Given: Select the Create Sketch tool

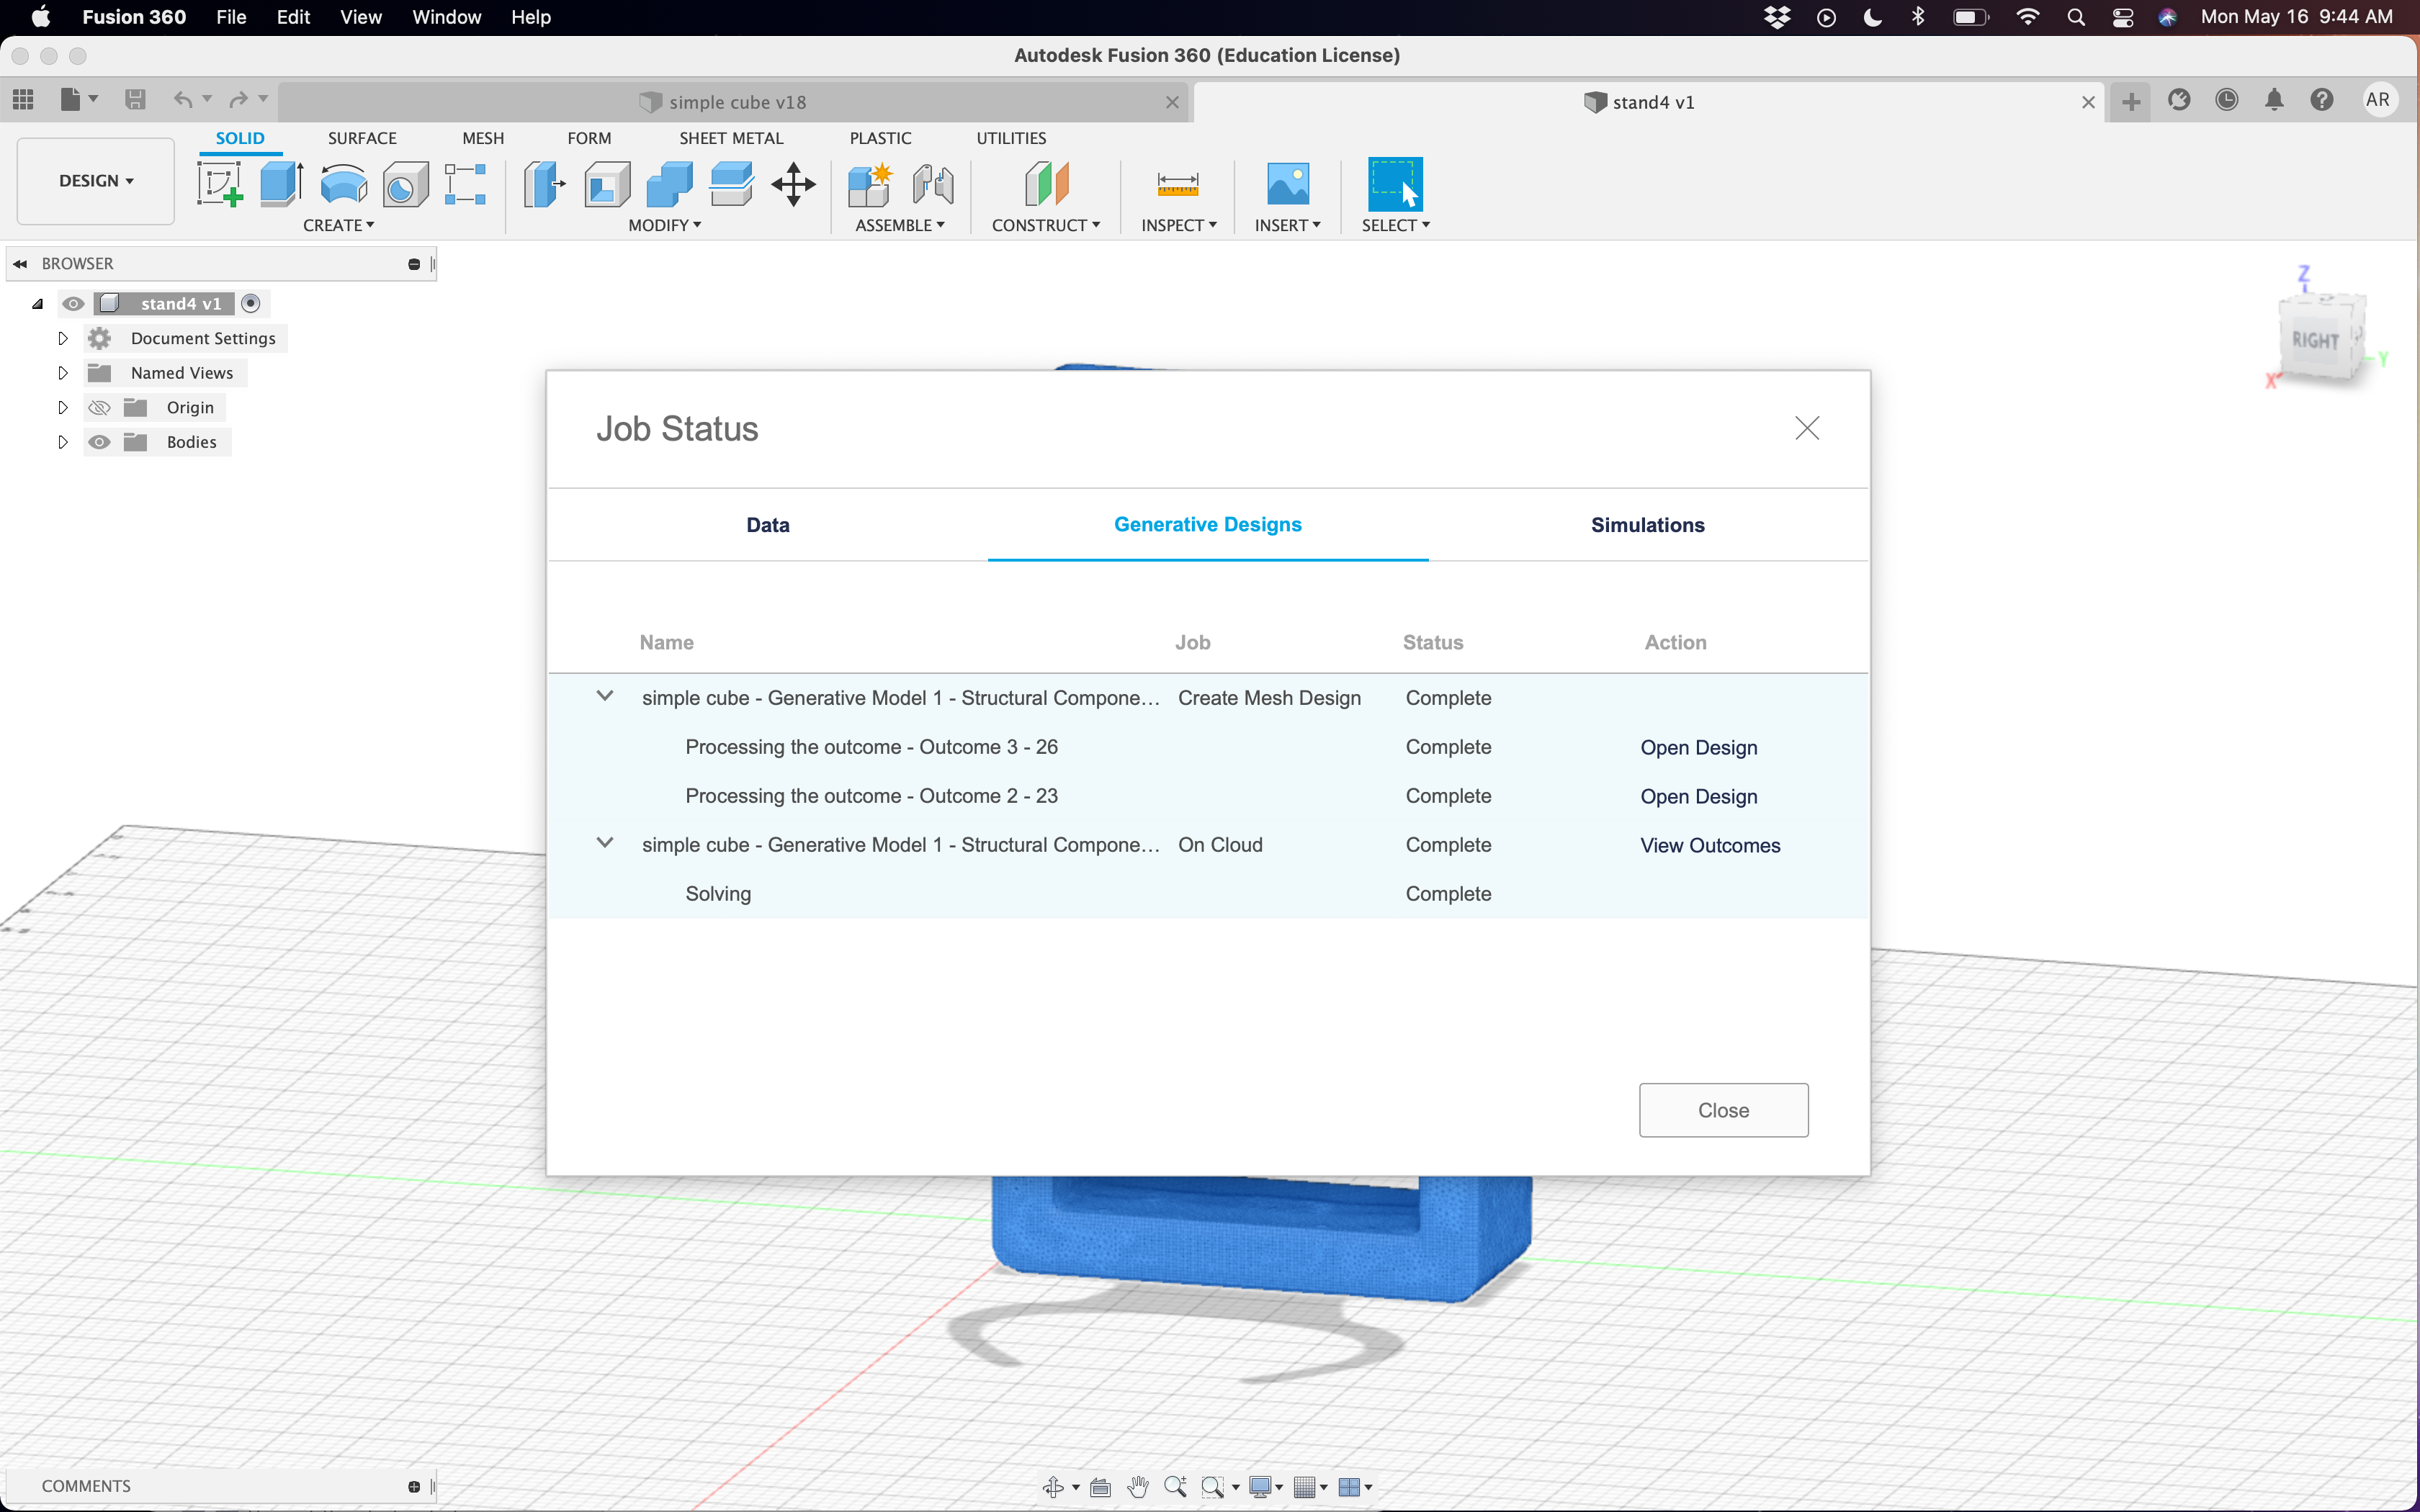Looking at the screenshot, I should pos(220,185).
